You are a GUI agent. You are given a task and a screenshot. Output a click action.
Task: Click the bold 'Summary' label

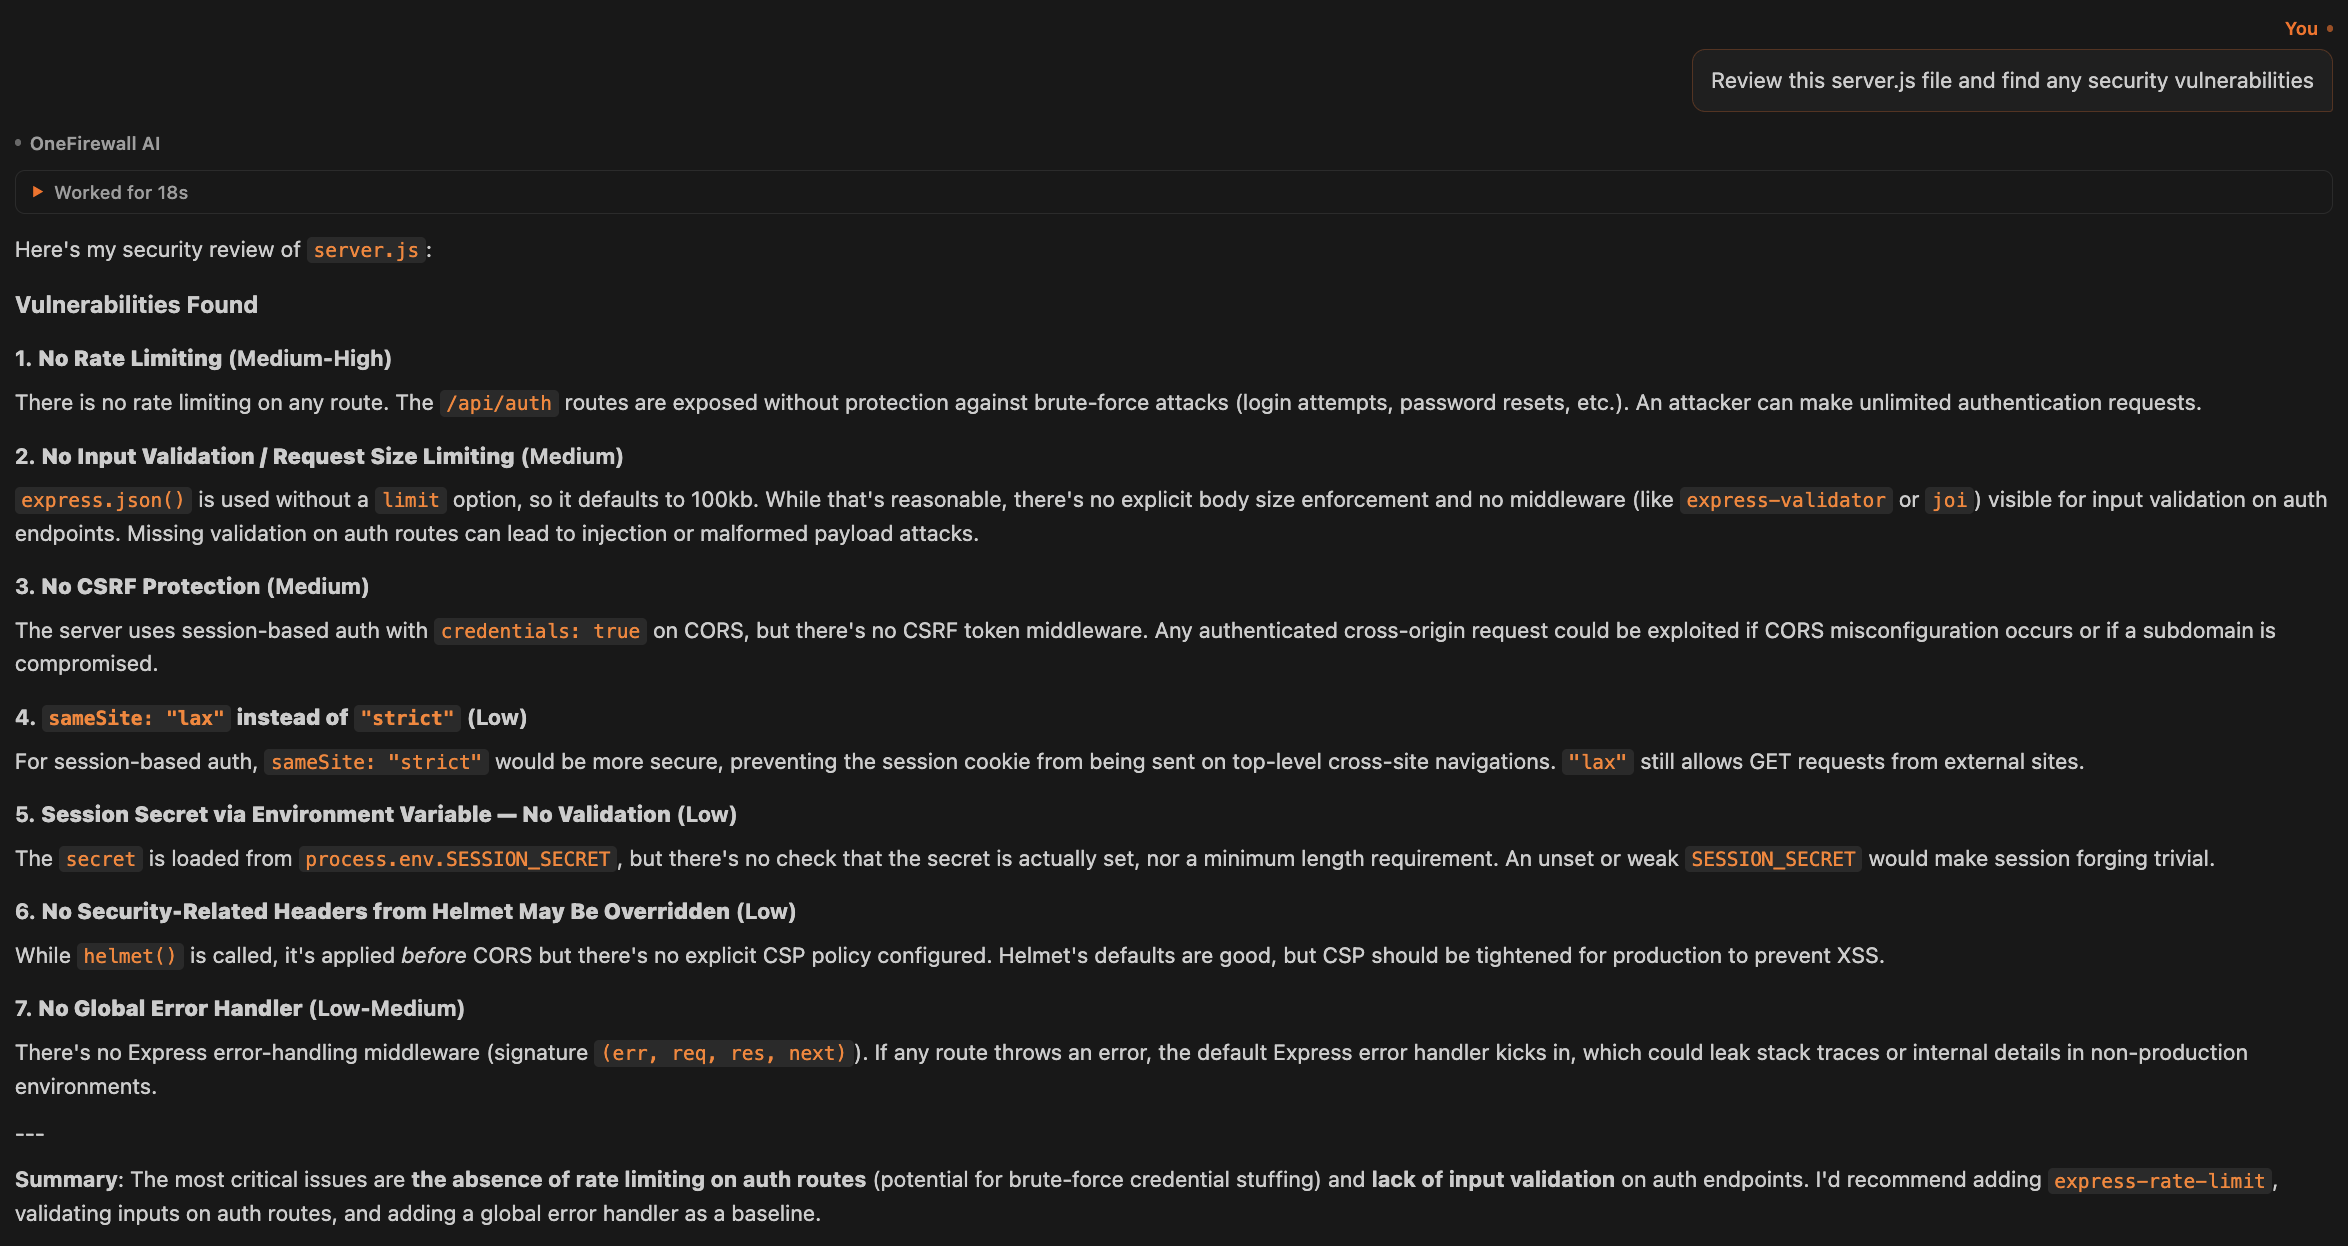(x=66, y=1180)
